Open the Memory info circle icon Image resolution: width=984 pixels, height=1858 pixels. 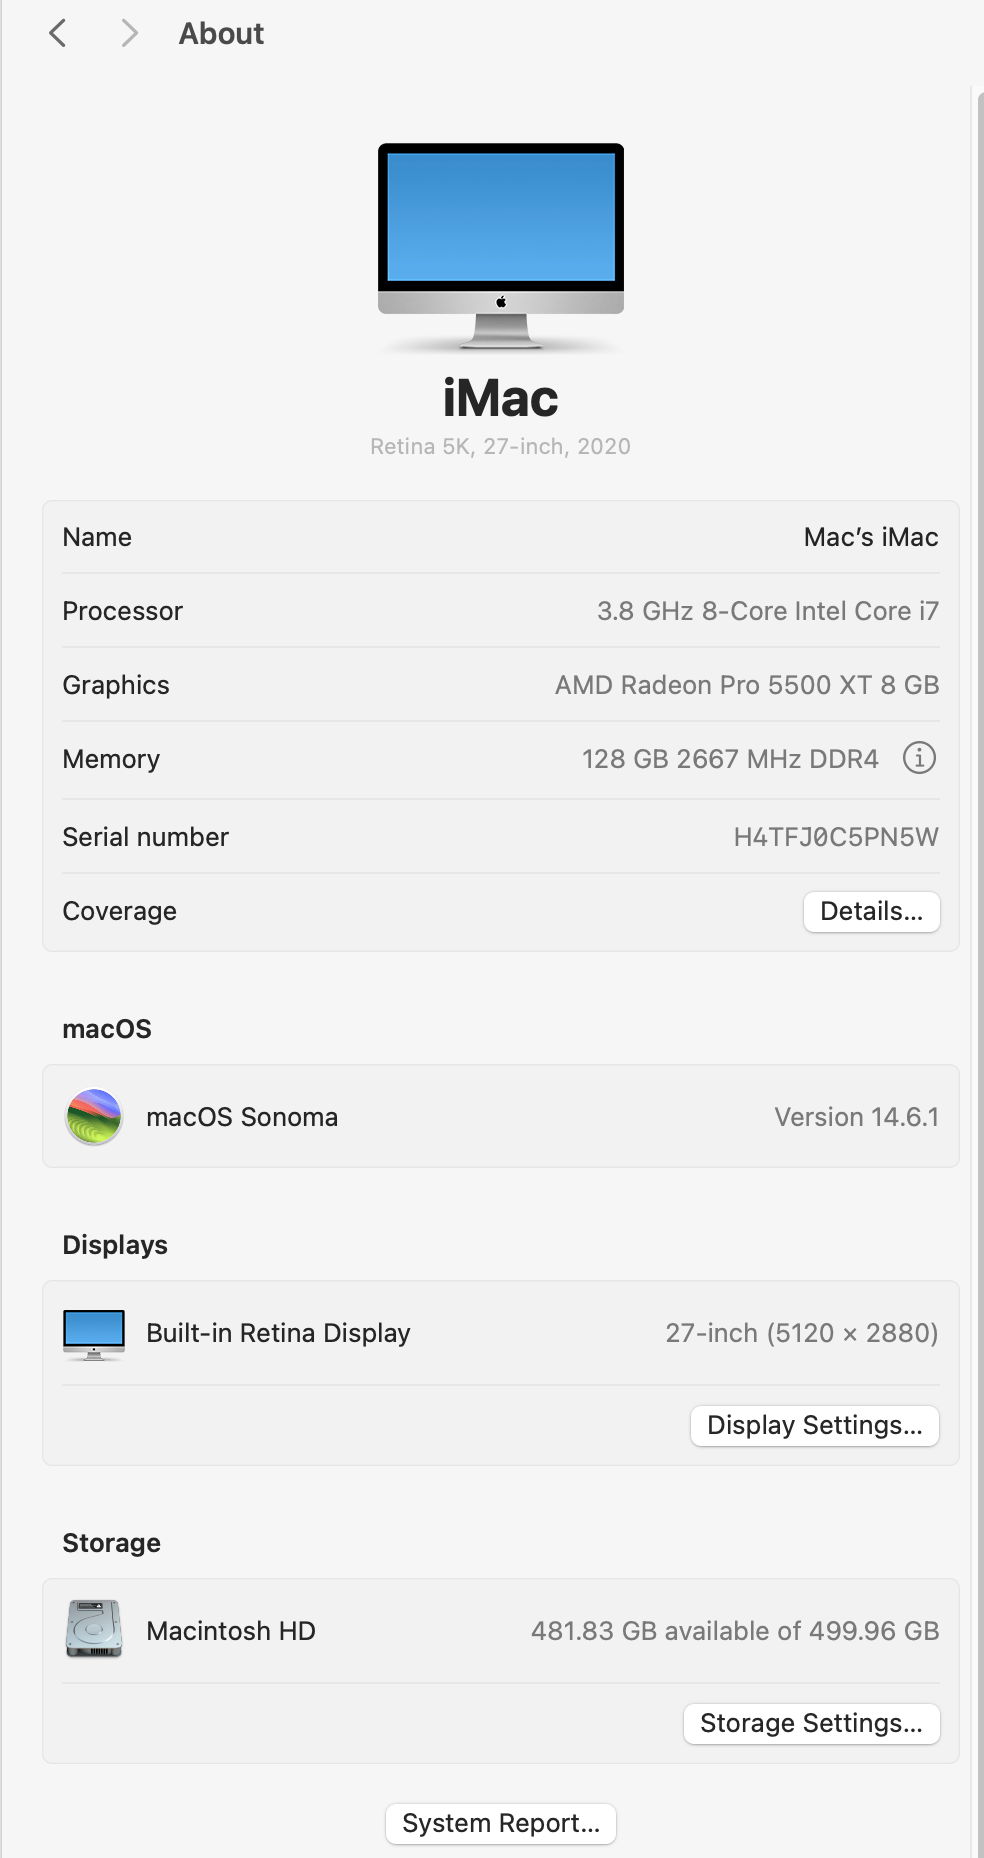click(918, 759)
